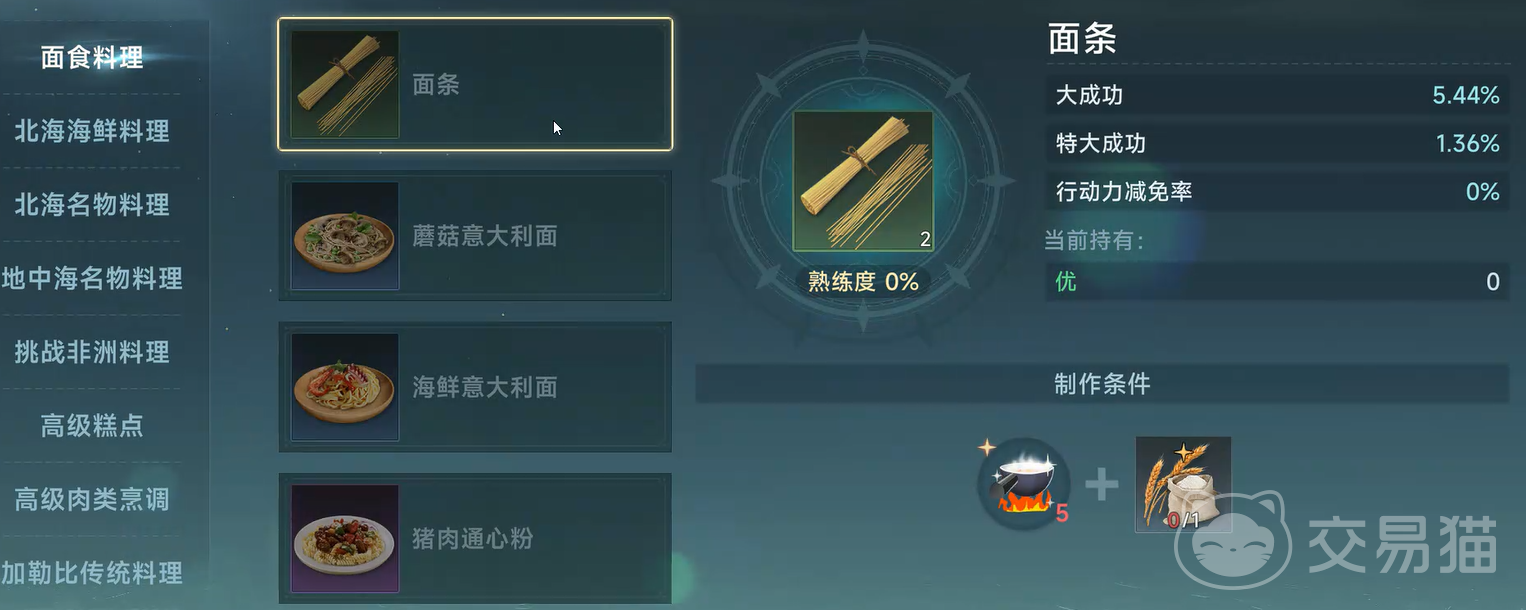Image resolution: width=1526 pixels, height=610 pixels.
Task: Click the mushroom pasta dish icon
Action: [x=345, y=236]
